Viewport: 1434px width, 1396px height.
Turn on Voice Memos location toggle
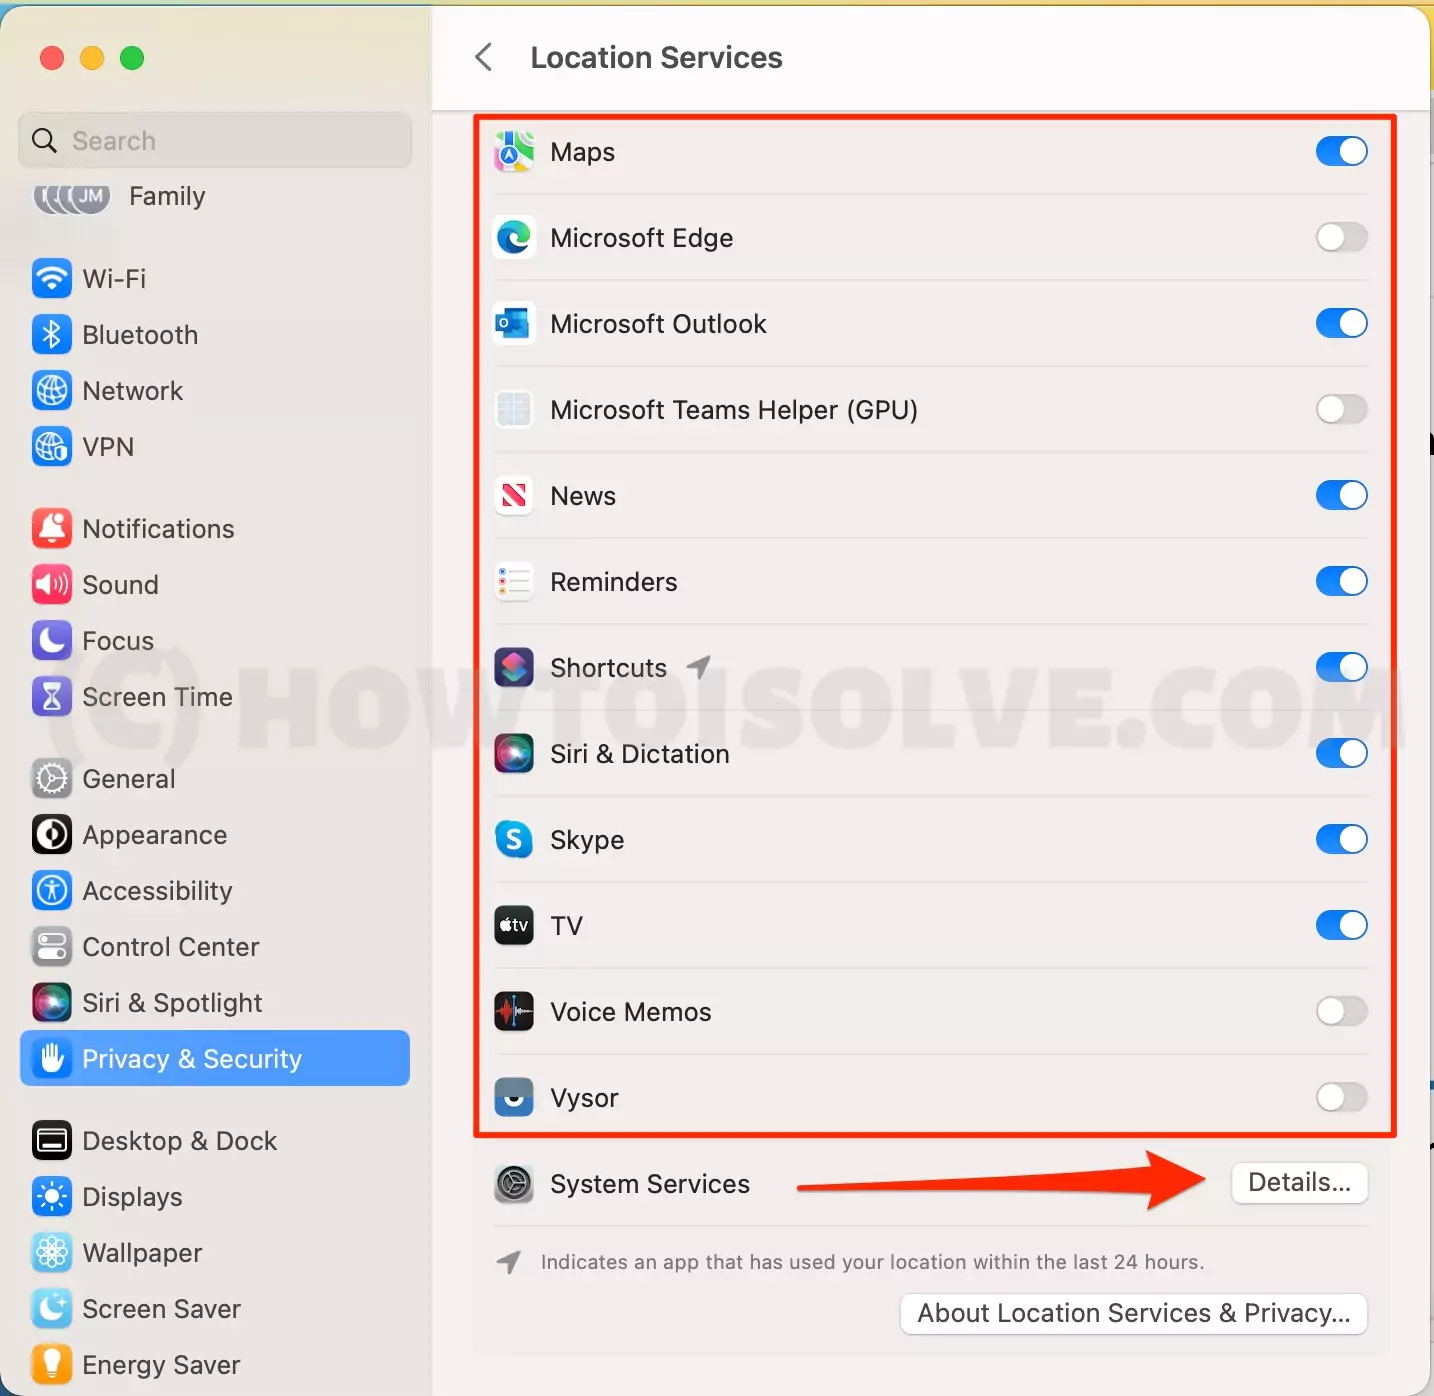pos(1341,1011)
